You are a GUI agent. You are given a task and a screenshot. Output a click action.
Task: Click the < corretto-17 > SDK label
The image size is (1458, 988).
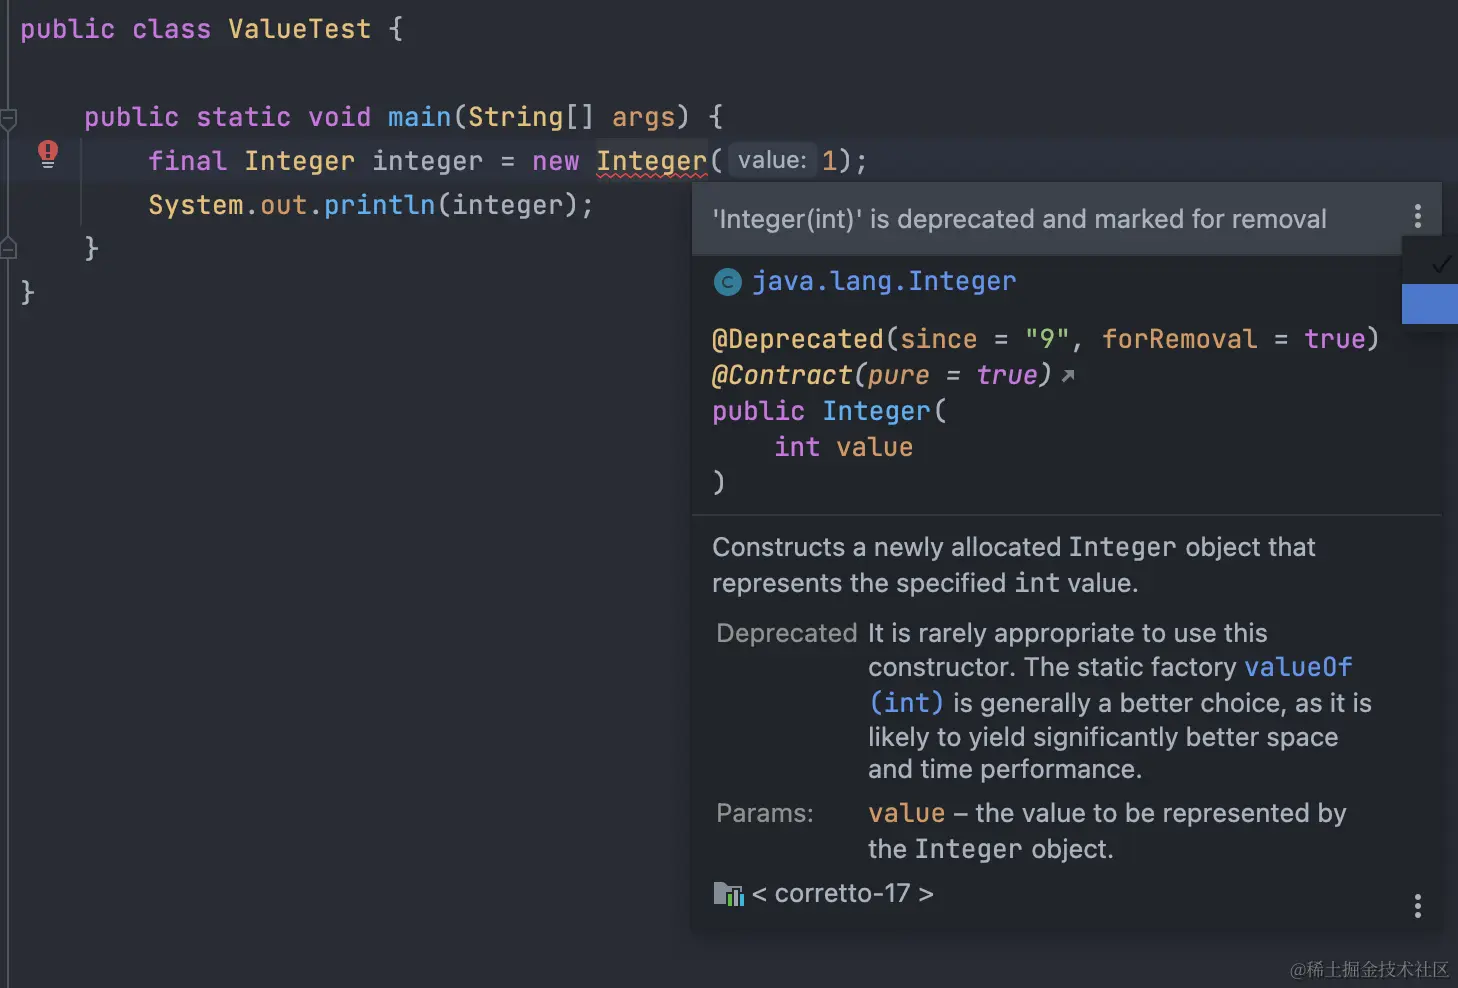click(x=842, y=893)
